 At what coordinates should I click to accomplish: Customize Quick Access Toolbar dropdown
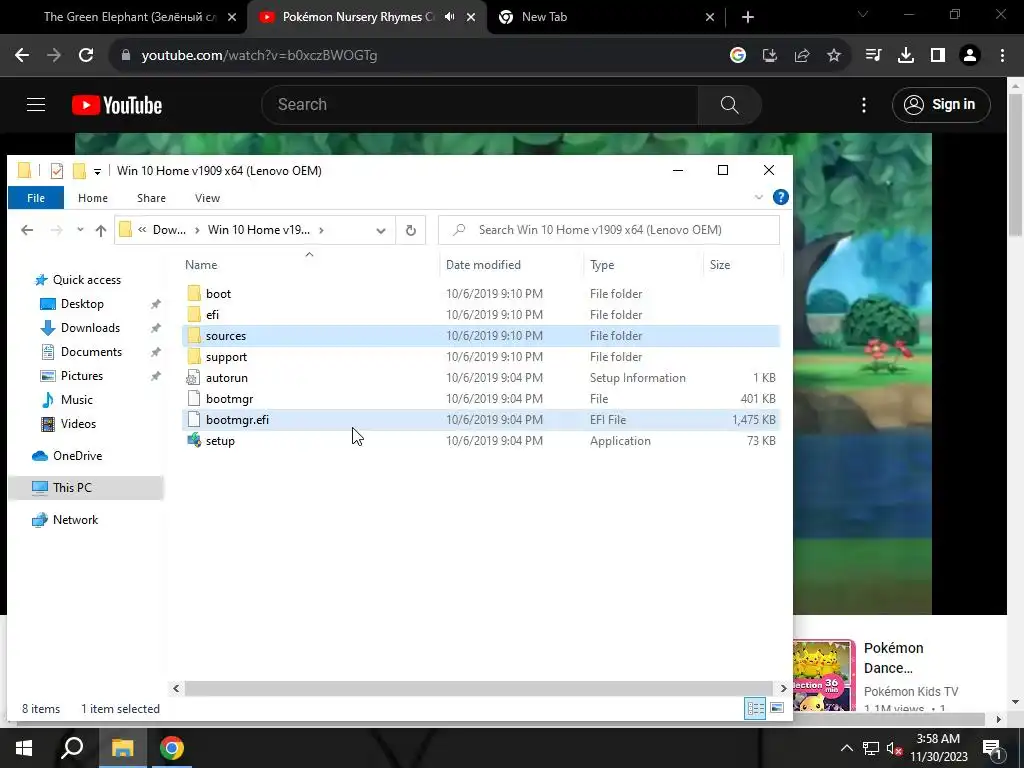tap(97, 172)
